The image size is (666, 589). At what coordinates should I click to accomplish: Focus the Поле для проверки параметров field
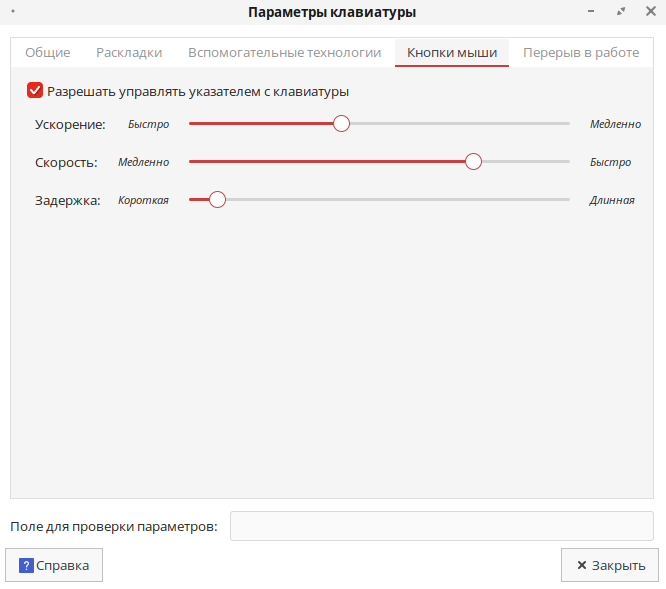point(441,526)
